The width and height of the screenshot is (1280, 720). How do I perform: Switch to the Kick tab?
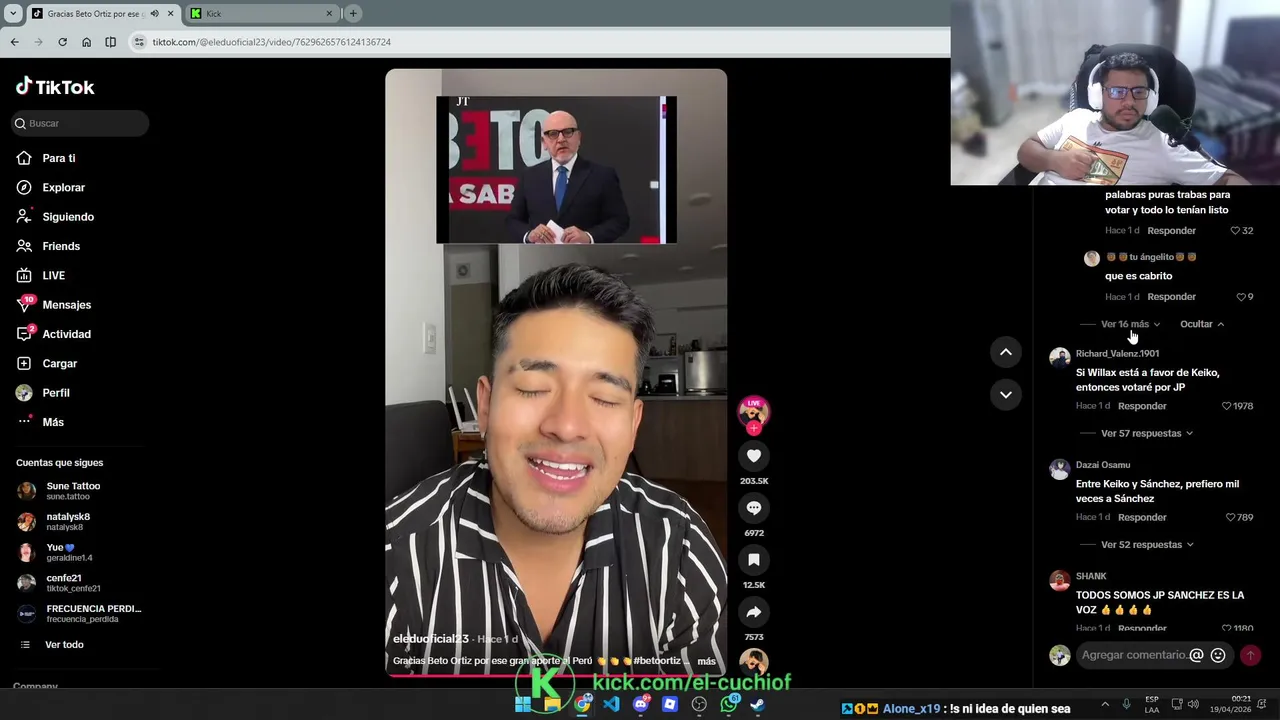pos(262,13)
